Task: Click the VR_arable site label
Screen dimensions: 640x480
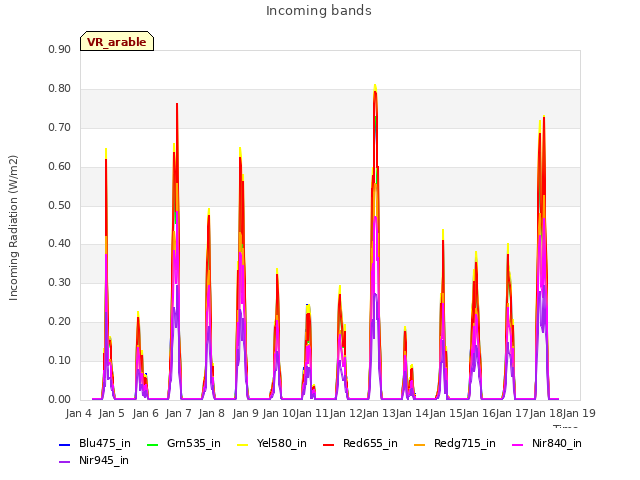Action: point(117,42)
